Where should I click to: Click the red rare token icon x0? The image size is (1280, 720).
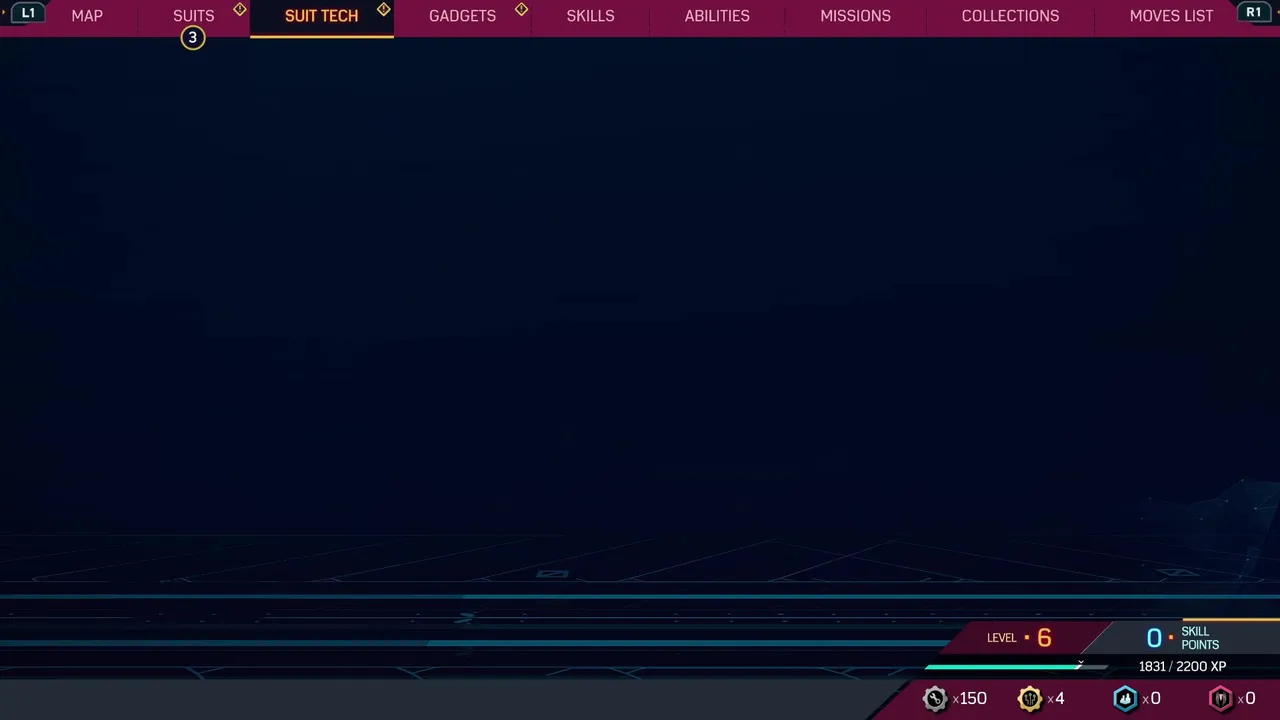point(1220,699)
